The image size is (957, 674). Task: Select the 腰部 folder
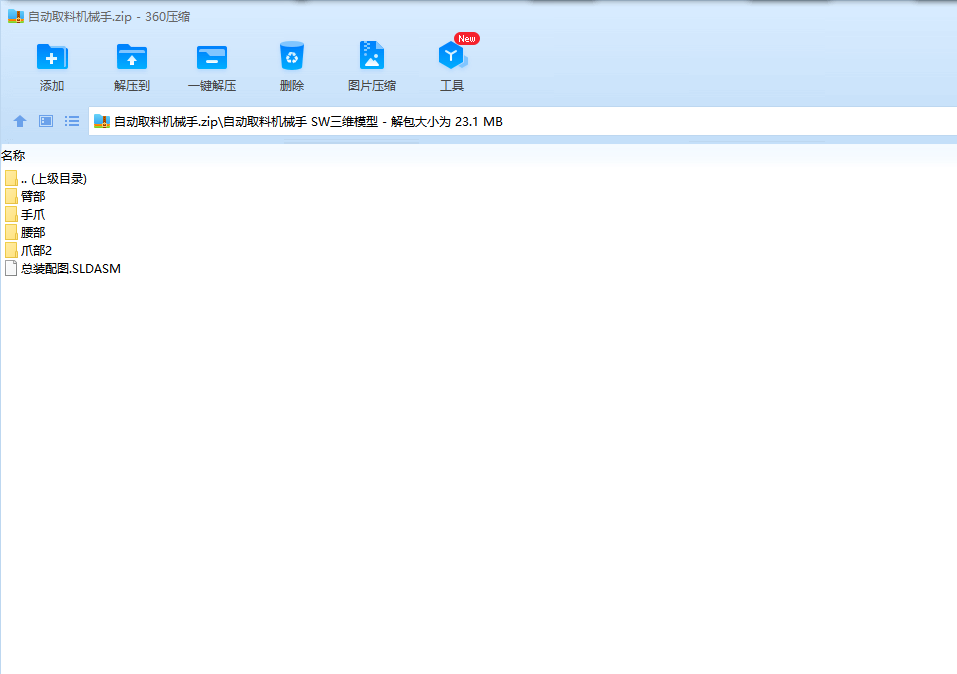25,232
